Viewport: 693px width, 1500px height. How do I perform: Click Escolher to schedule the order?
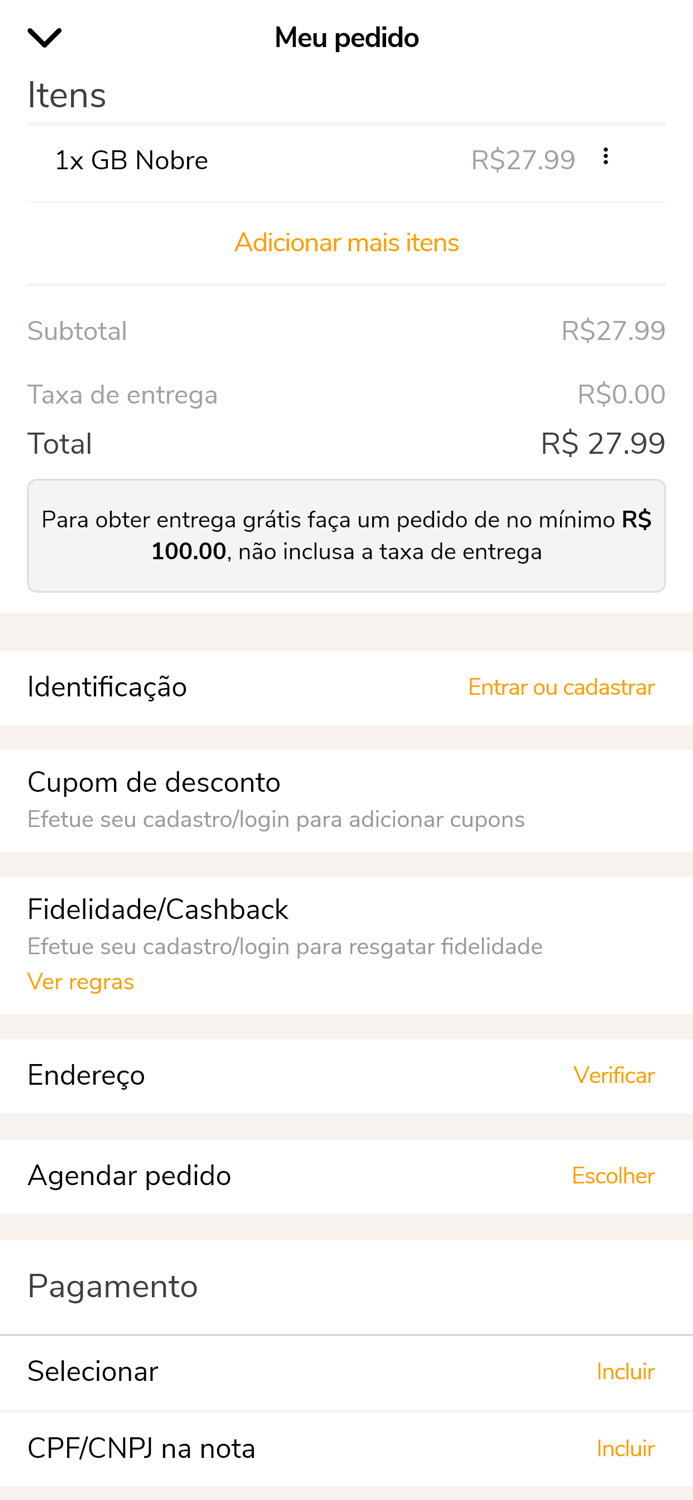point(613,1175)
